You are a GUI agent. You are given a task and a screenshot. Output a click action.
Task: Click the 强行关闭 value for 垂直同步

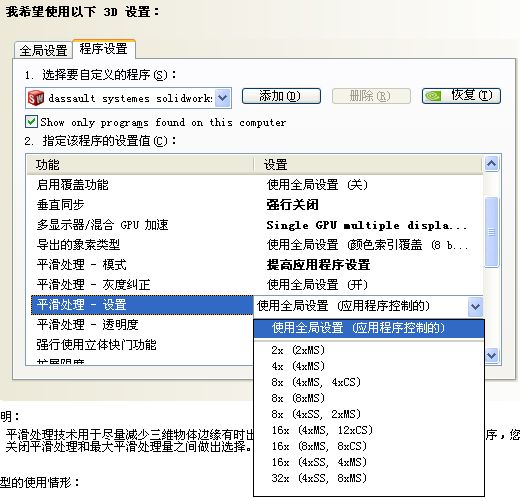[292, 205]
